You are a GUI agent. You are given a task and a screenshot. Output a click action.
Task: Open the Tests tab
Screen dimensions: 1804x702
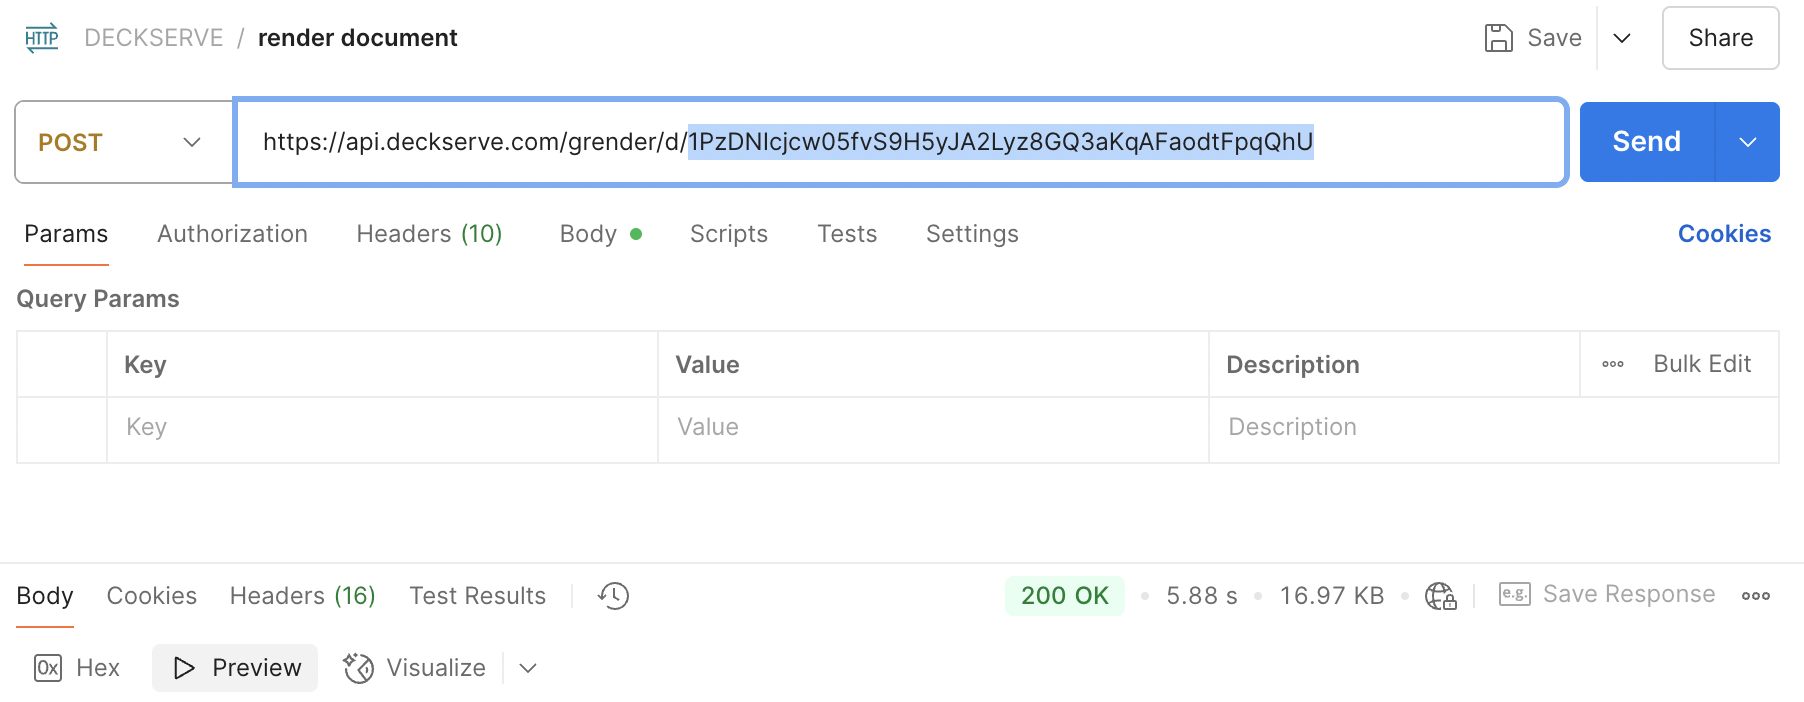click(847, 234)
